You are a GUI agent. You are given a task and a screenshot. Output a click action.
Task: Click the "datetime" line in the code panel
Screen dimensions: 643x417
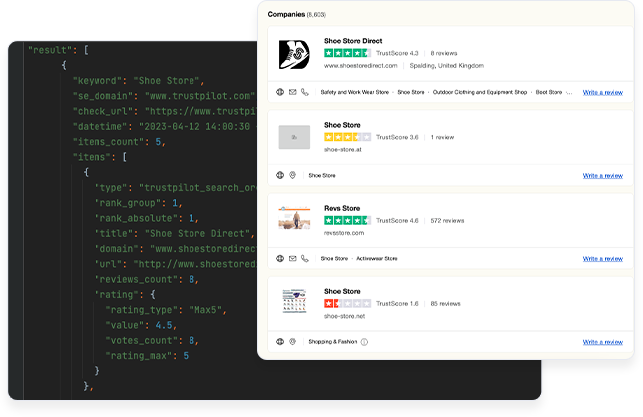pyautogui.click(x=164, y=127)
